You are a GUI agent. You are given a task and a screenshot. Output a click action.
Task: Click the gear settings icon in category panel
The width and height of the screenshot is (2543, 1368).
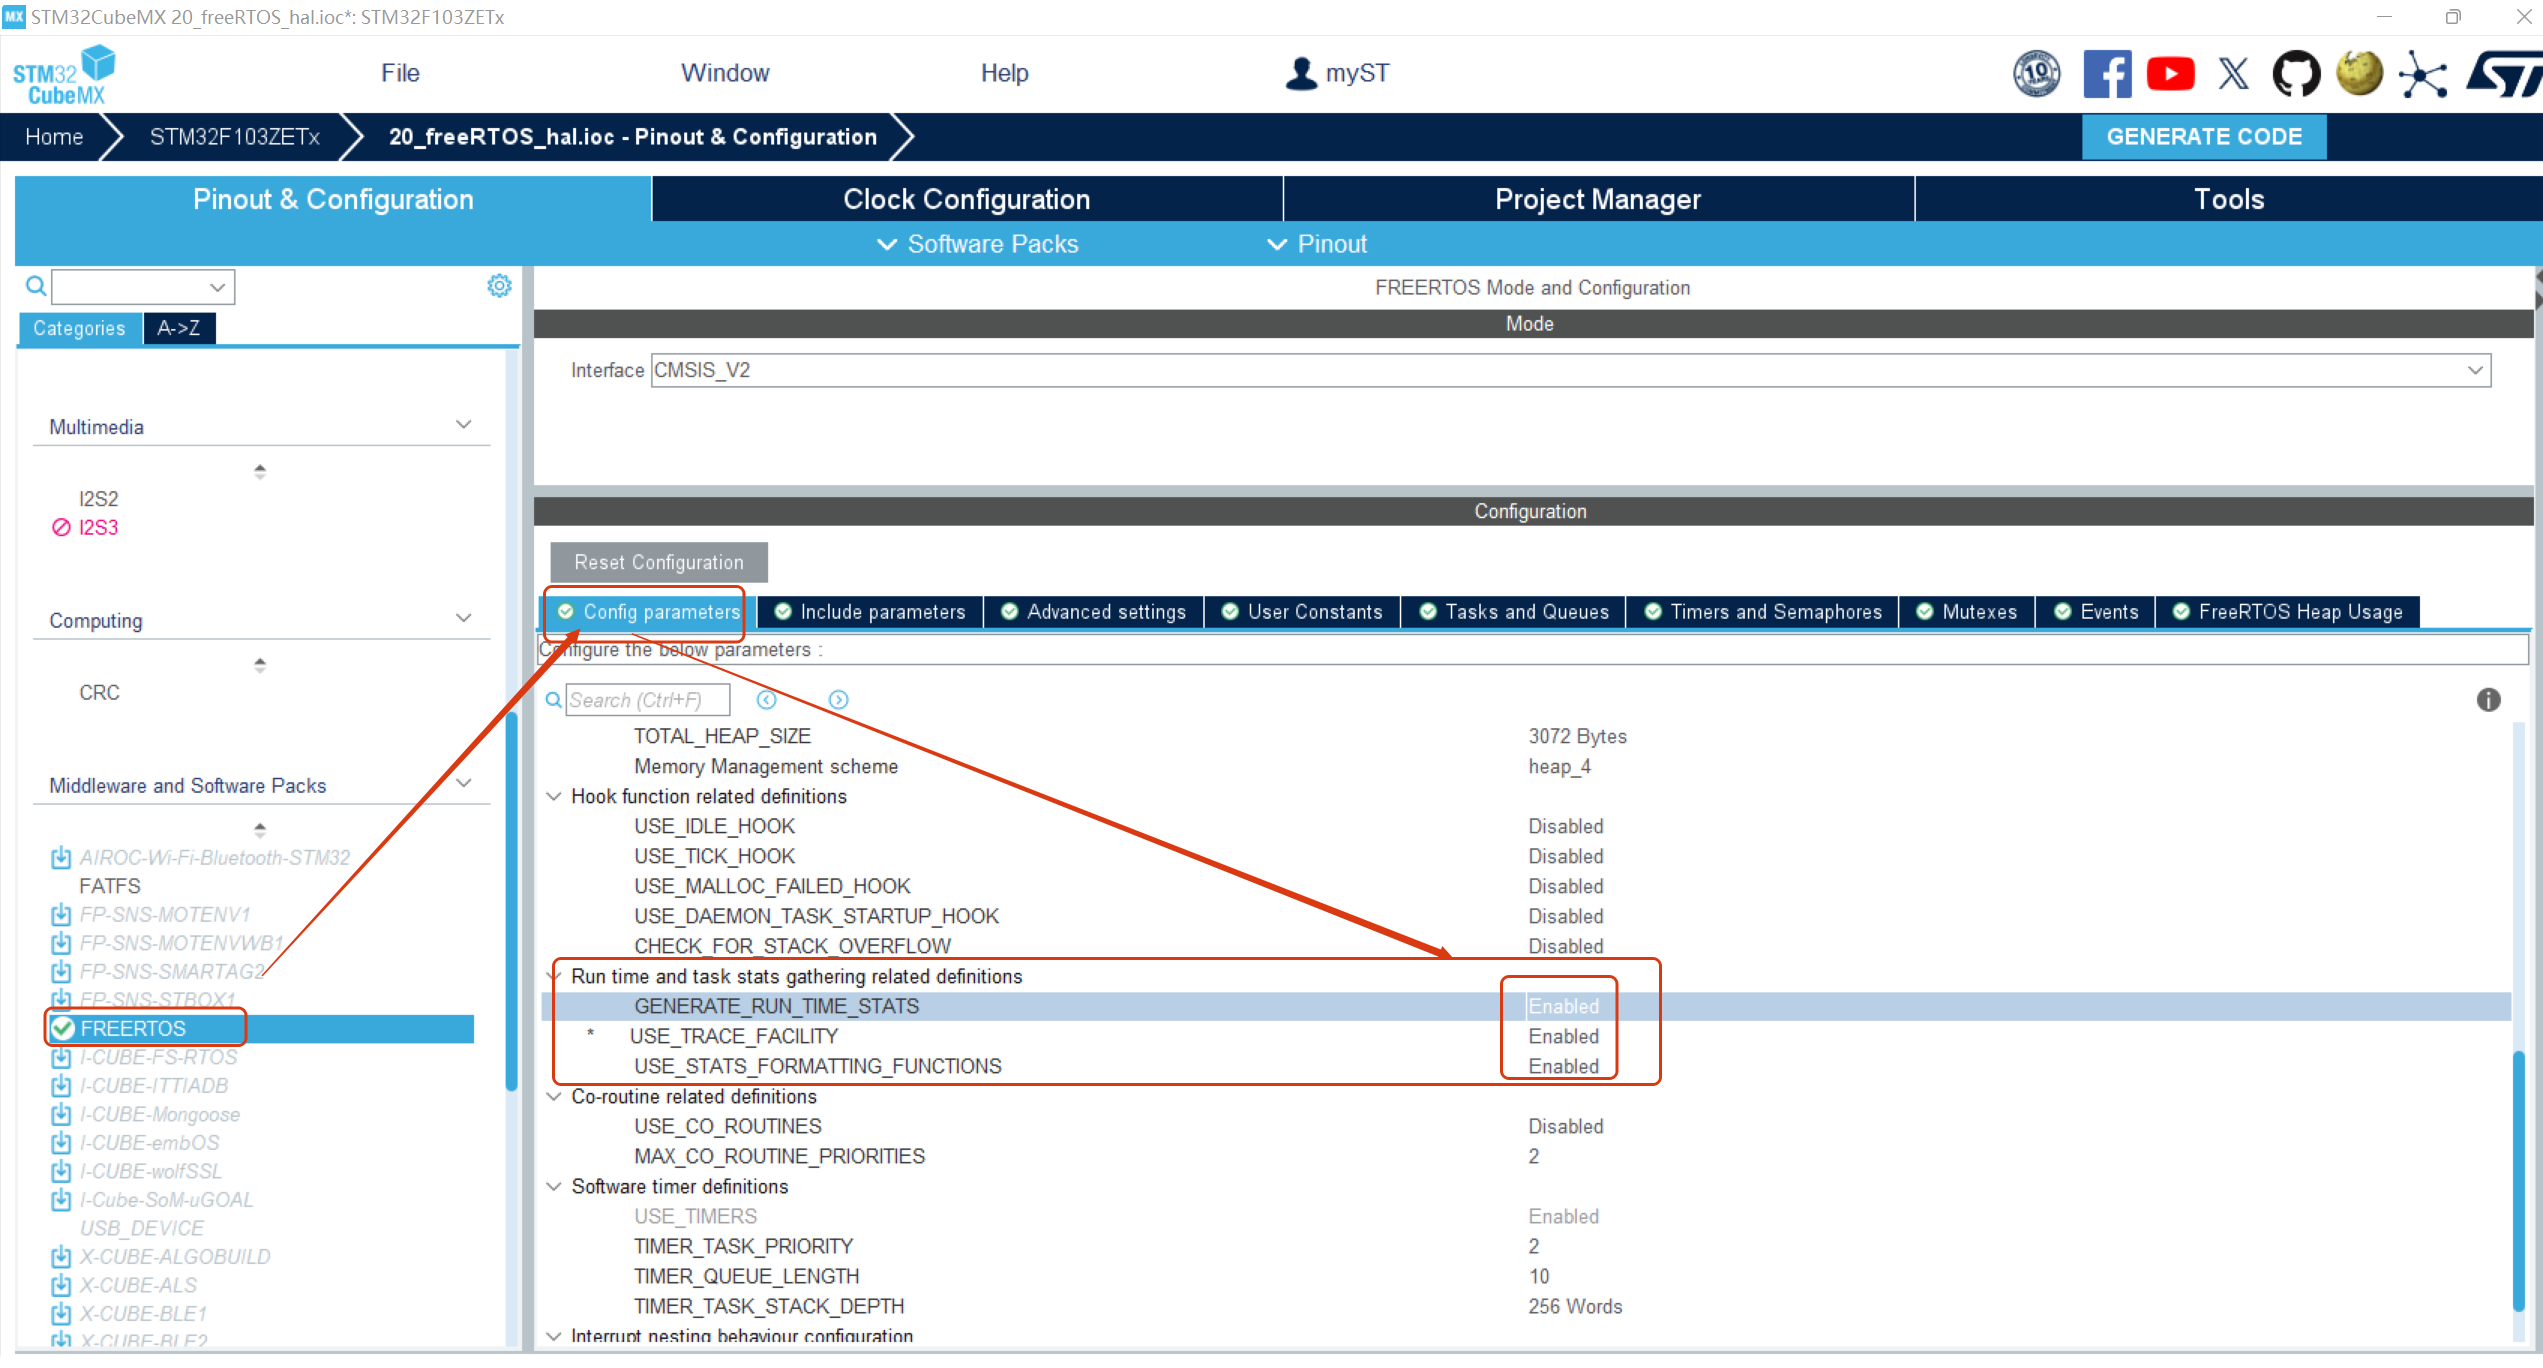(x=499, y=286)
